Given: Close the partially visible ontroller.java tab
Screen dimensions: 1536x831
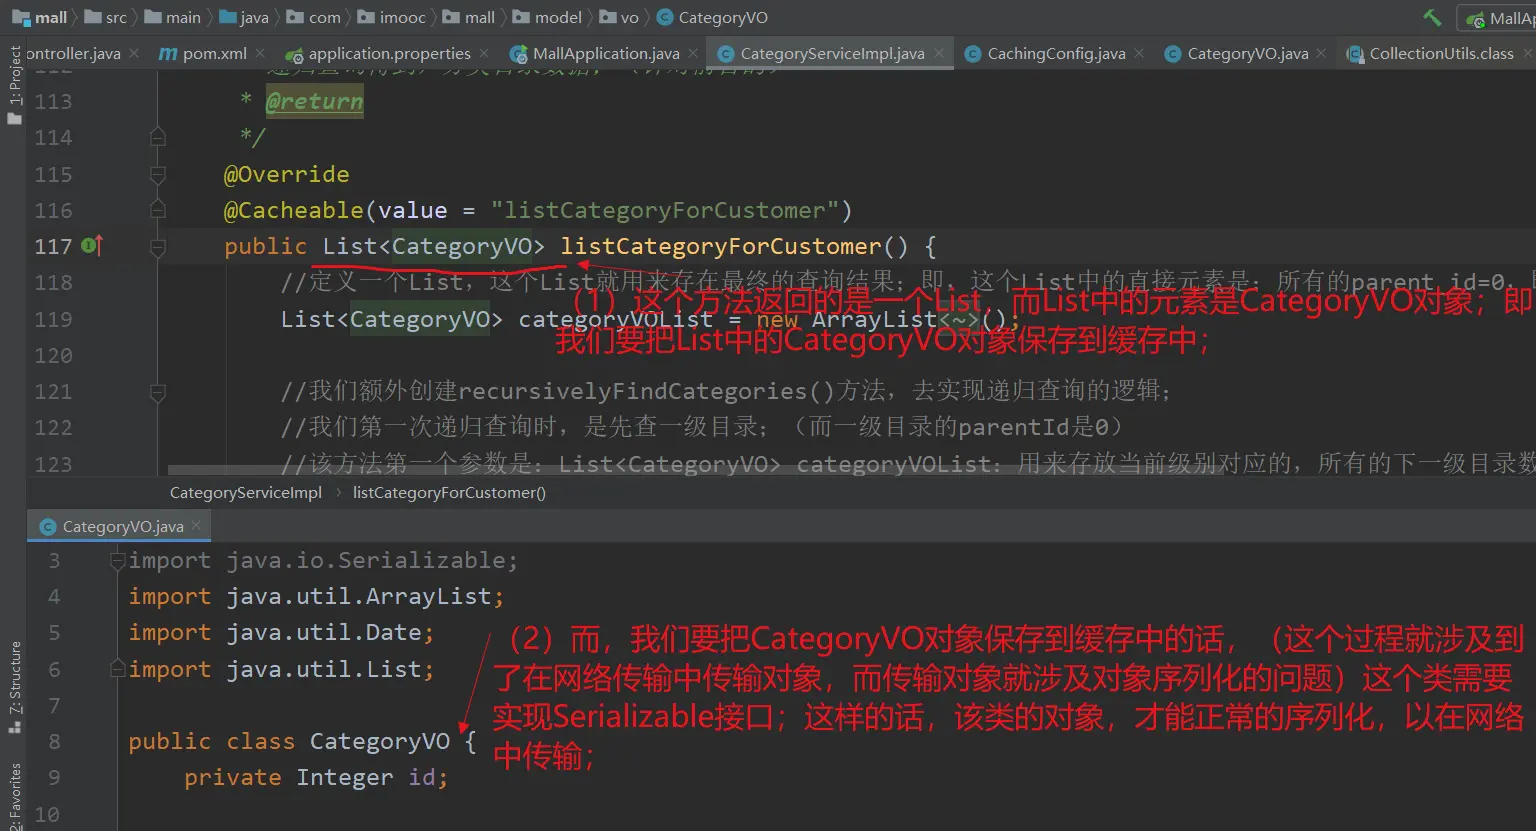Looking at the screenshot, I should 134,53.
